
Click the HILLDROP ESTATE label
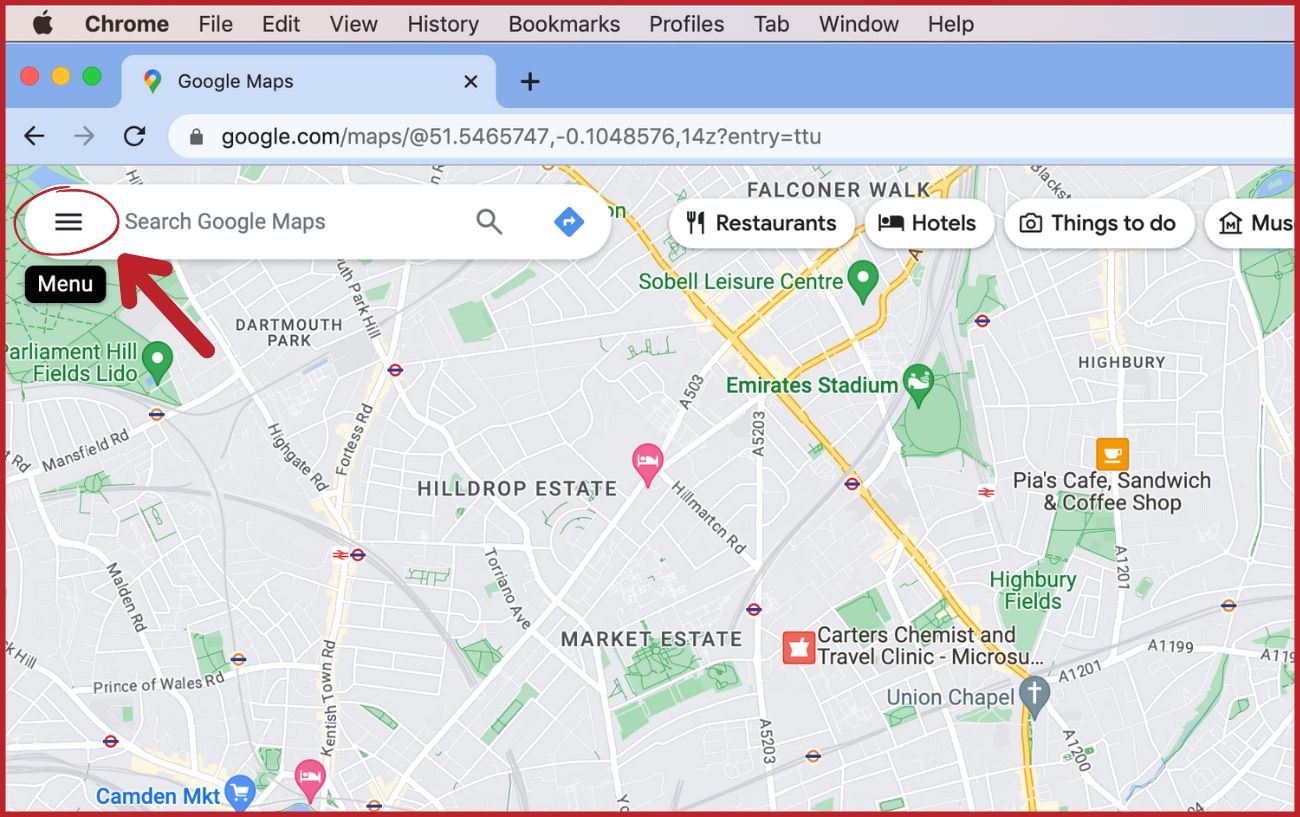coord(517,490)
